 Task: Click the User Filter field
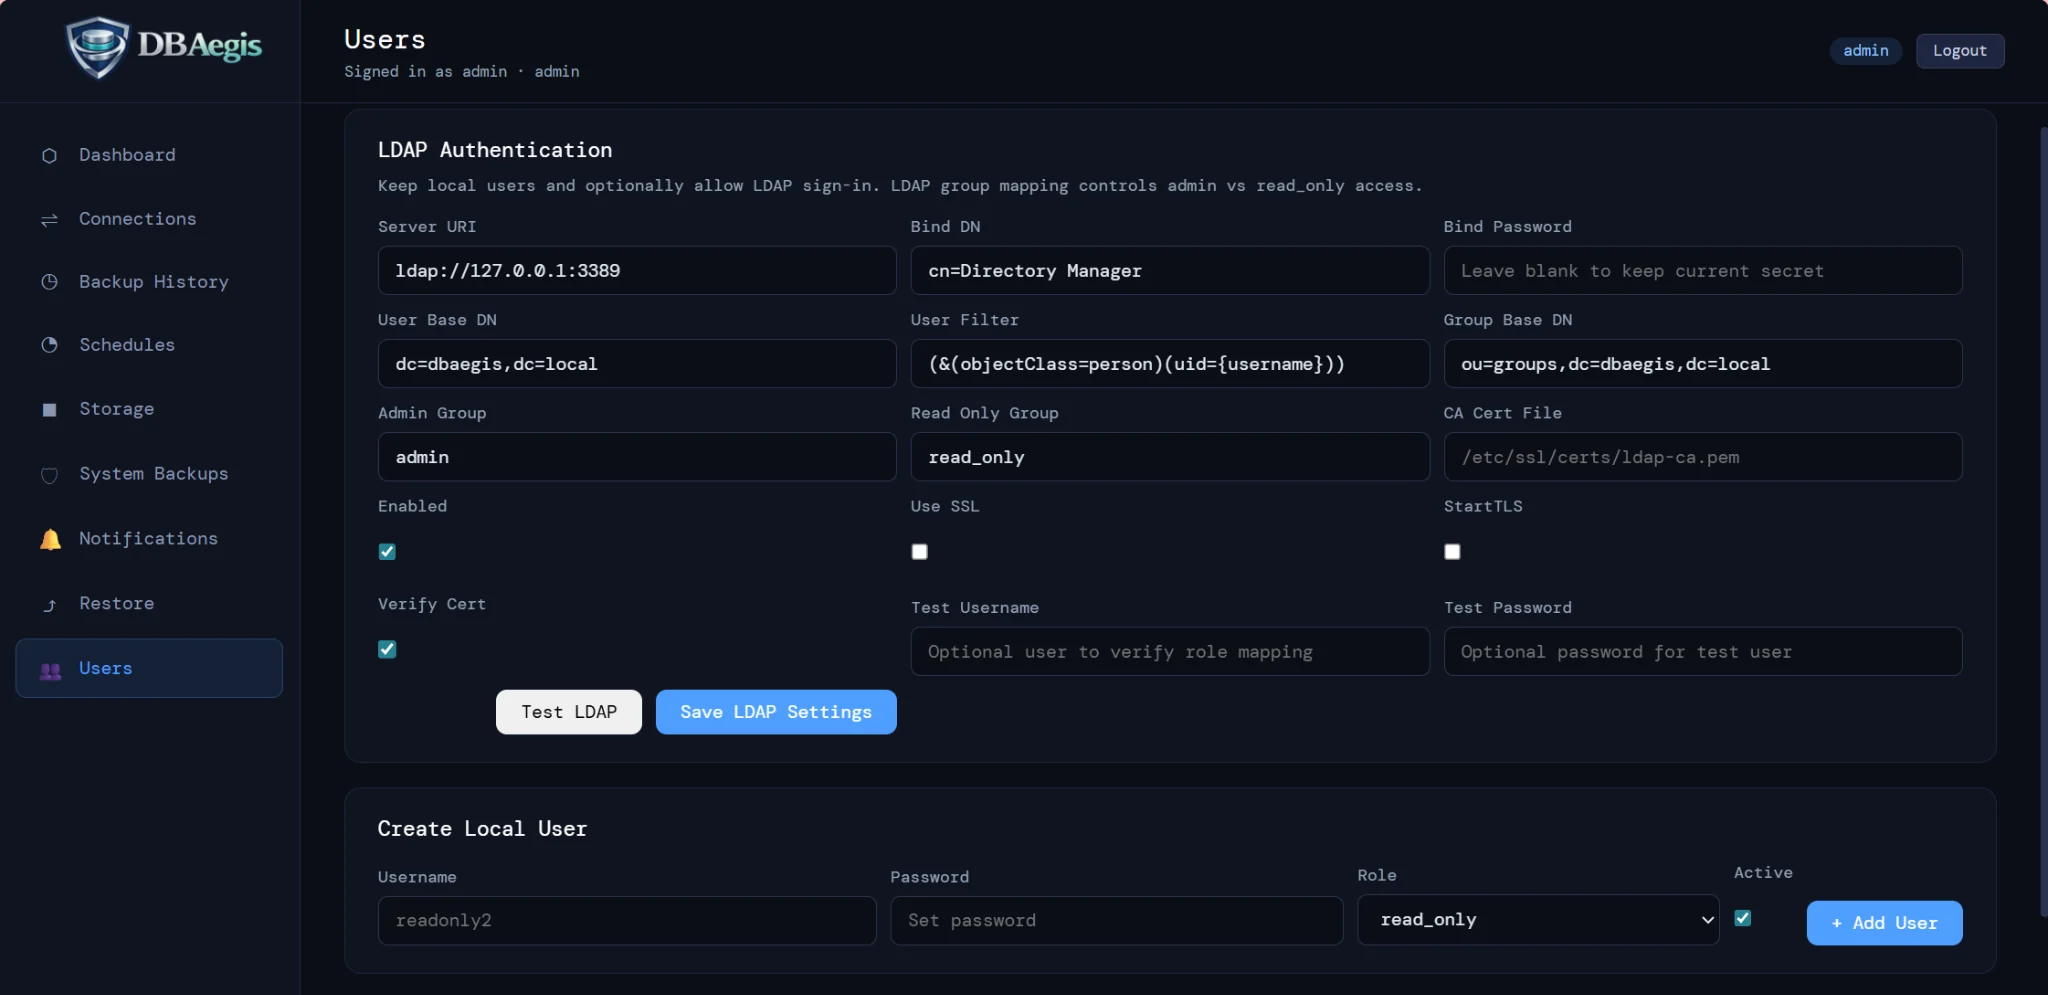point(1170,364)
